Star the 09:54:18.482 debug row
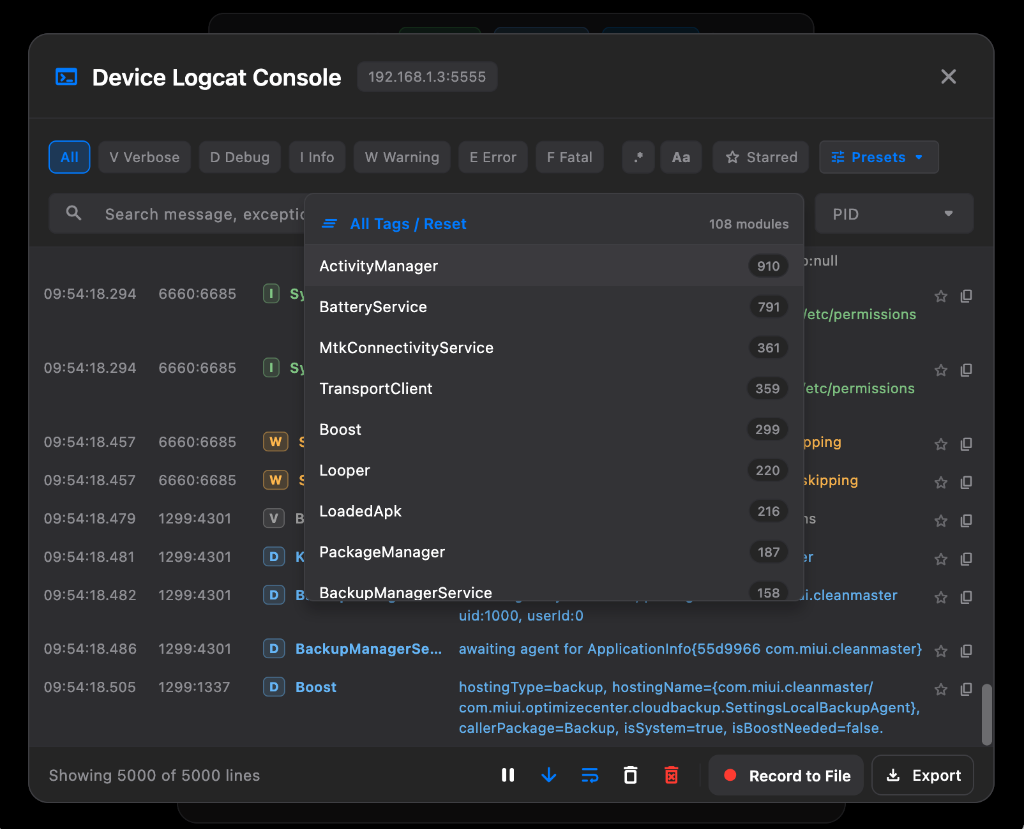 click(x=941, y=597)
